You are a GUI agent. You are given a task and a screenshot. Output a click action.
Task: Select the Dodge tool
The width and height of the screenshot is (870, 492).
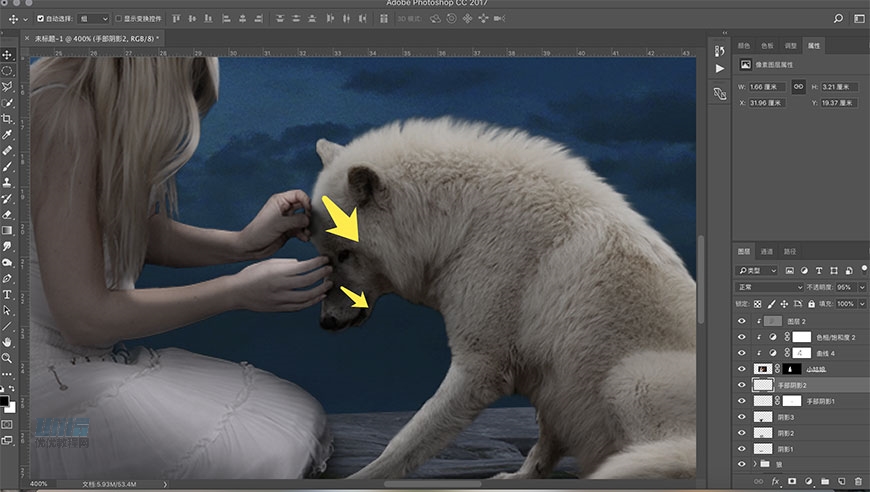coord(7,262)
